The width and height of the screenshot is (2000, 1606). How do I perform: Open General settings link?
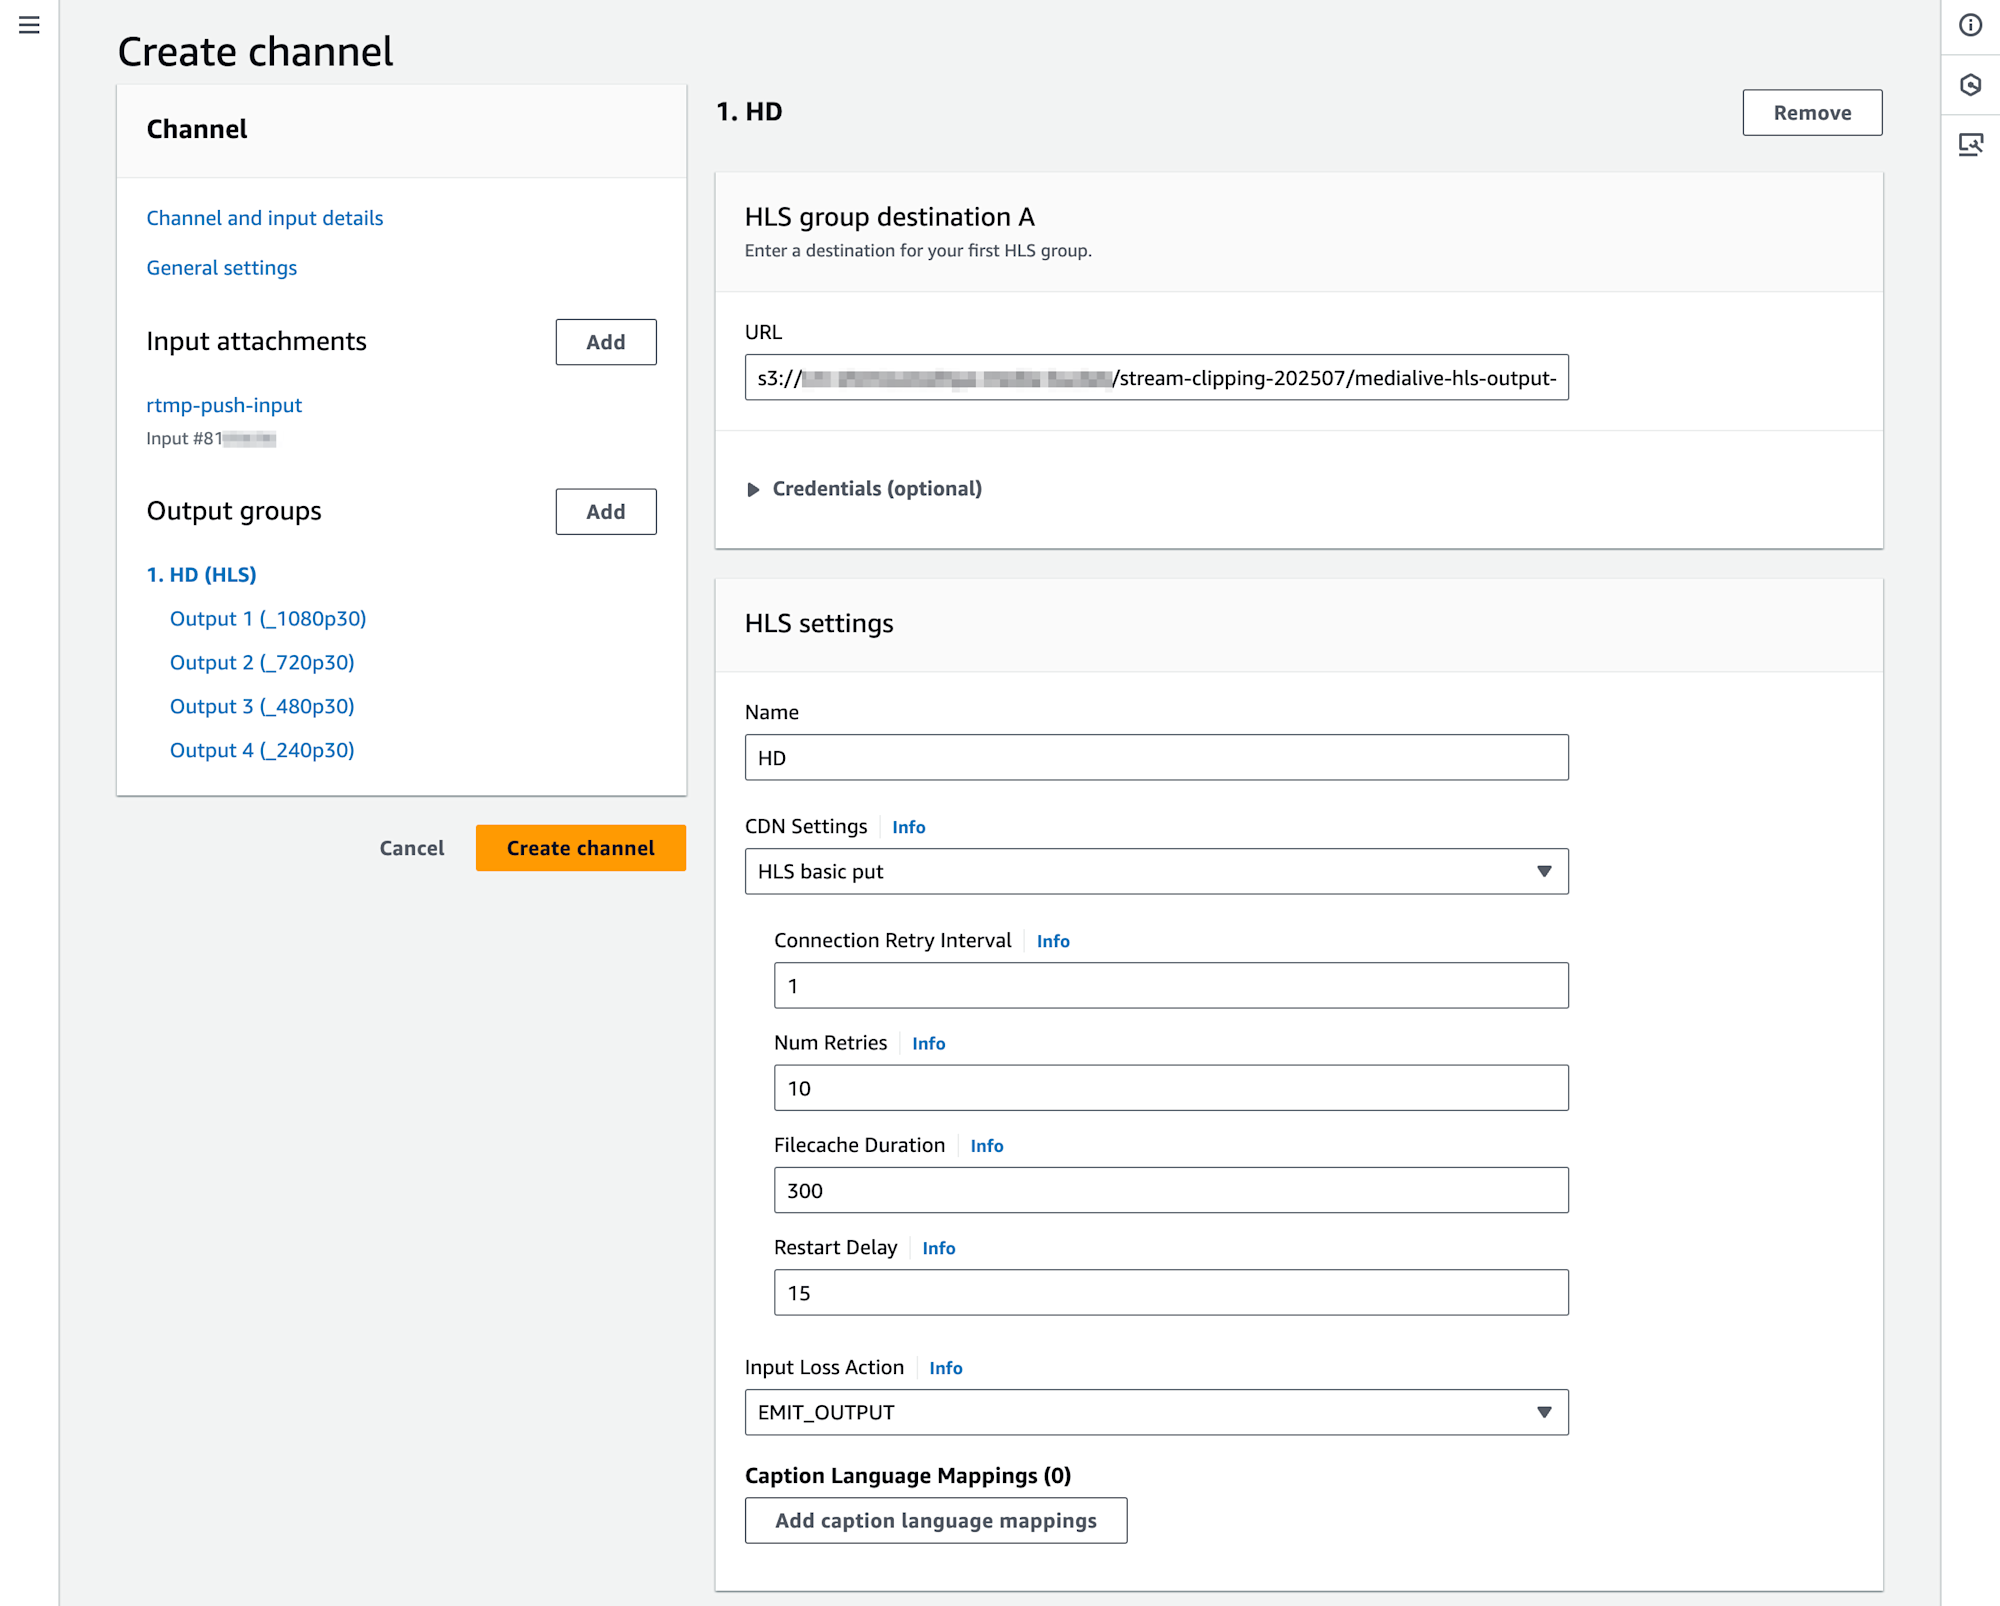(222, 268)
